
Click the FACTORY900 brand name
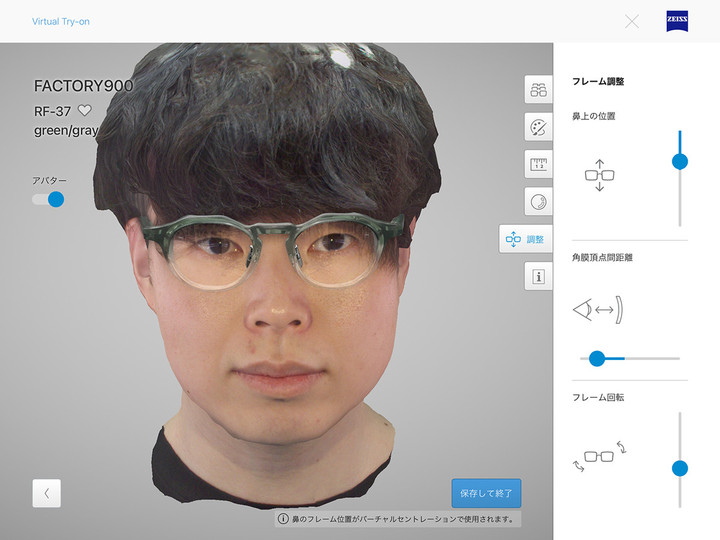(84, 86)
